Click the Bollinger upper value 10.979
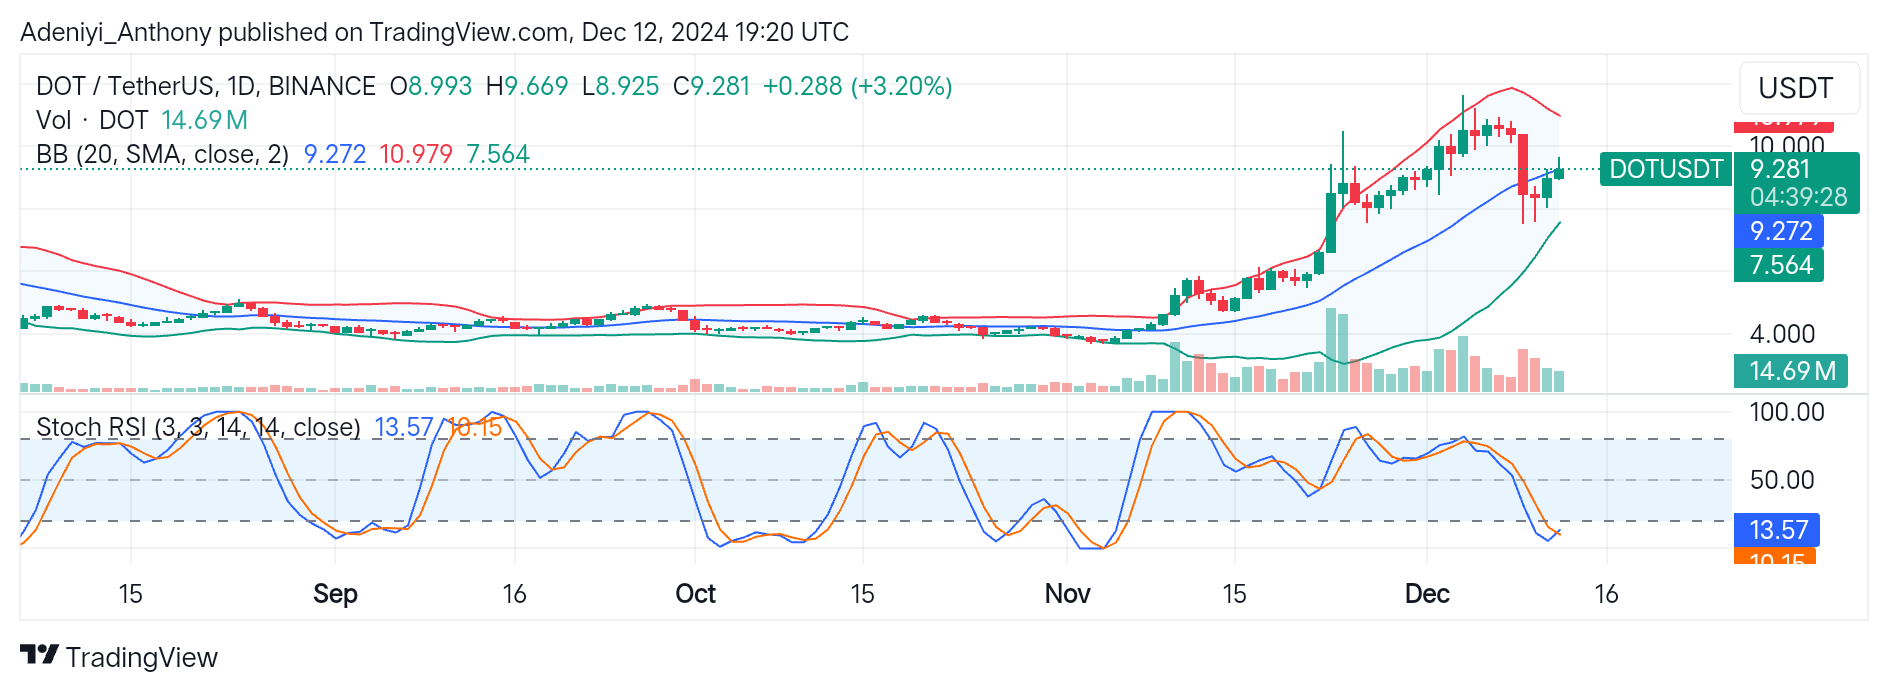 pyautogui.click(x=416, y=154)
